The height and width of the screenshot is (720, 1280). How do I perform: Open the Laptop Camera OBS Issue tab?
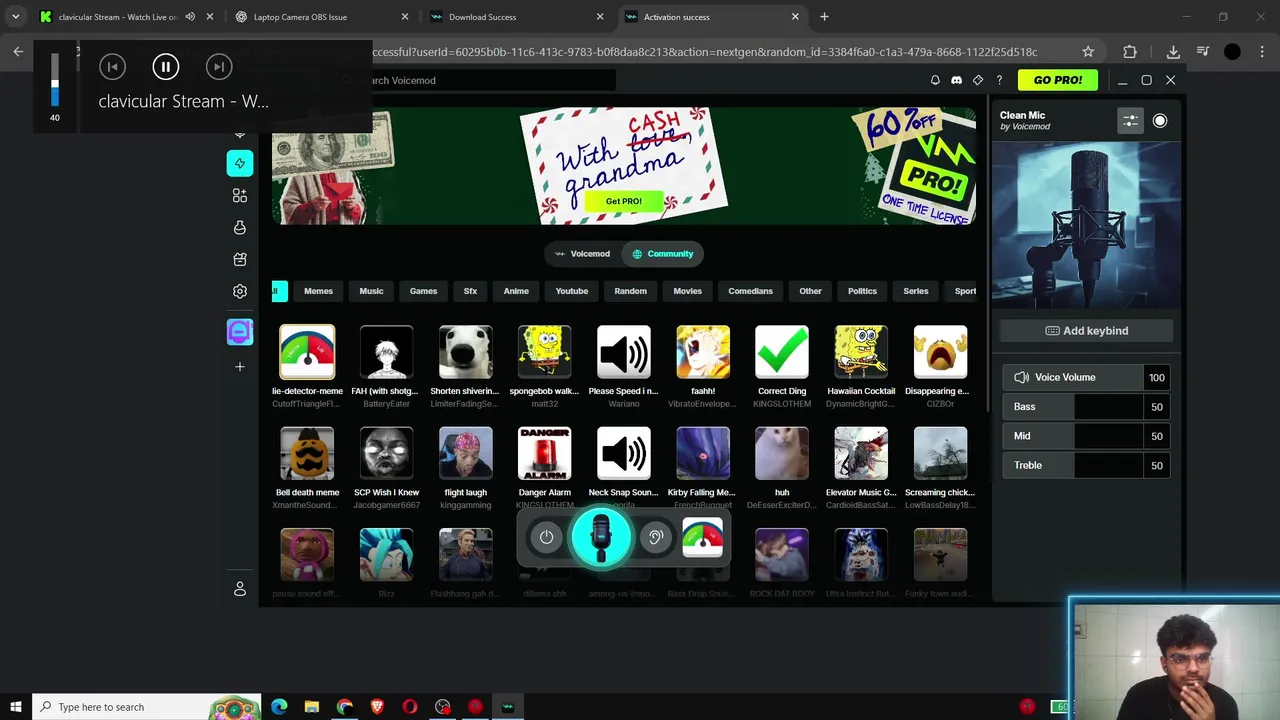(322, 17)
